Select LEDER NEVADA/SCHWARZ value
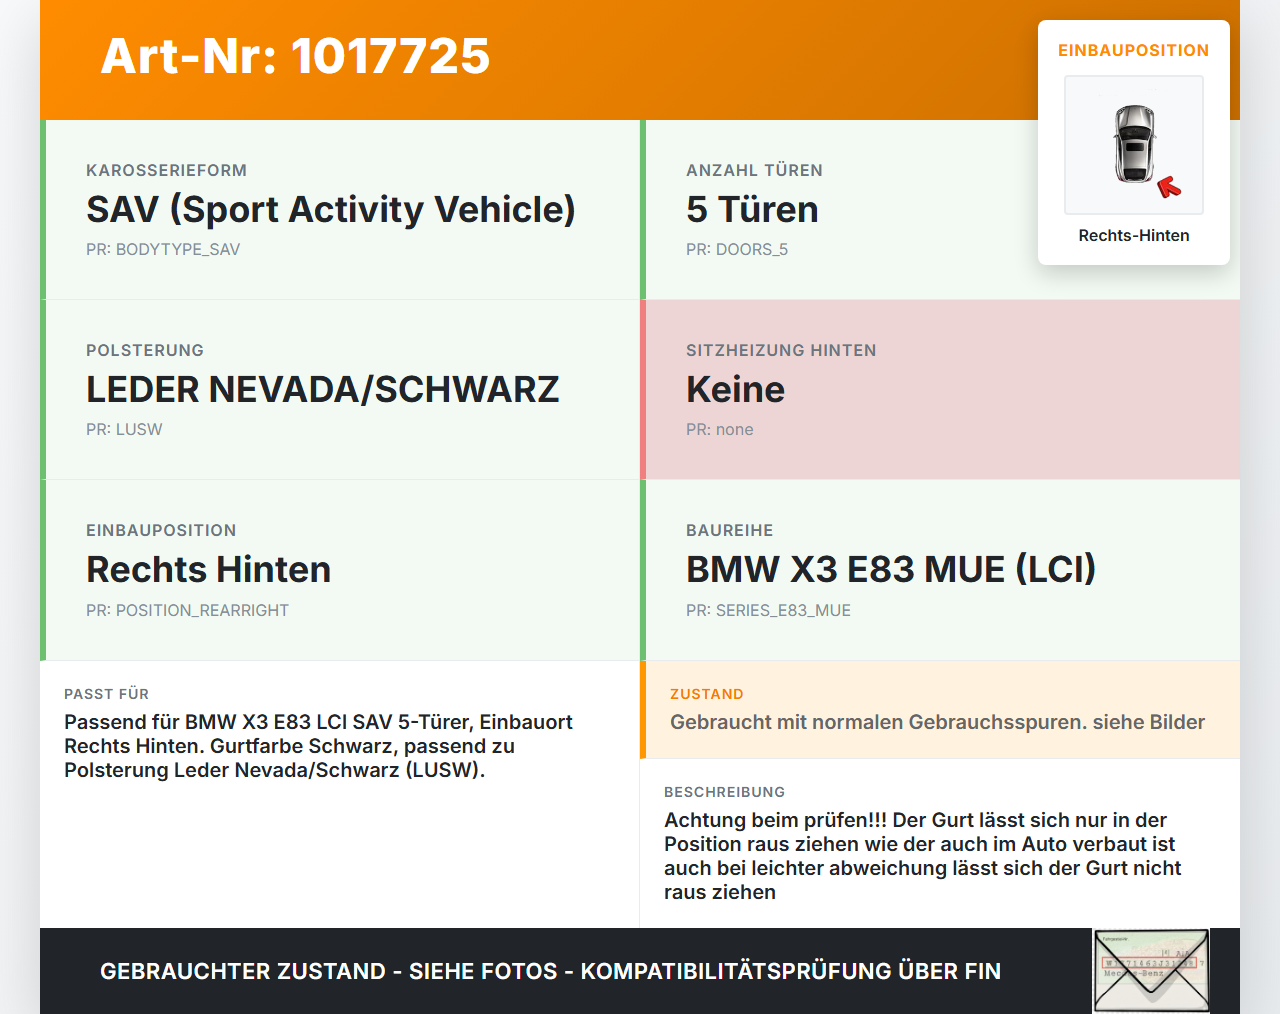 click(x=323, y=389)
